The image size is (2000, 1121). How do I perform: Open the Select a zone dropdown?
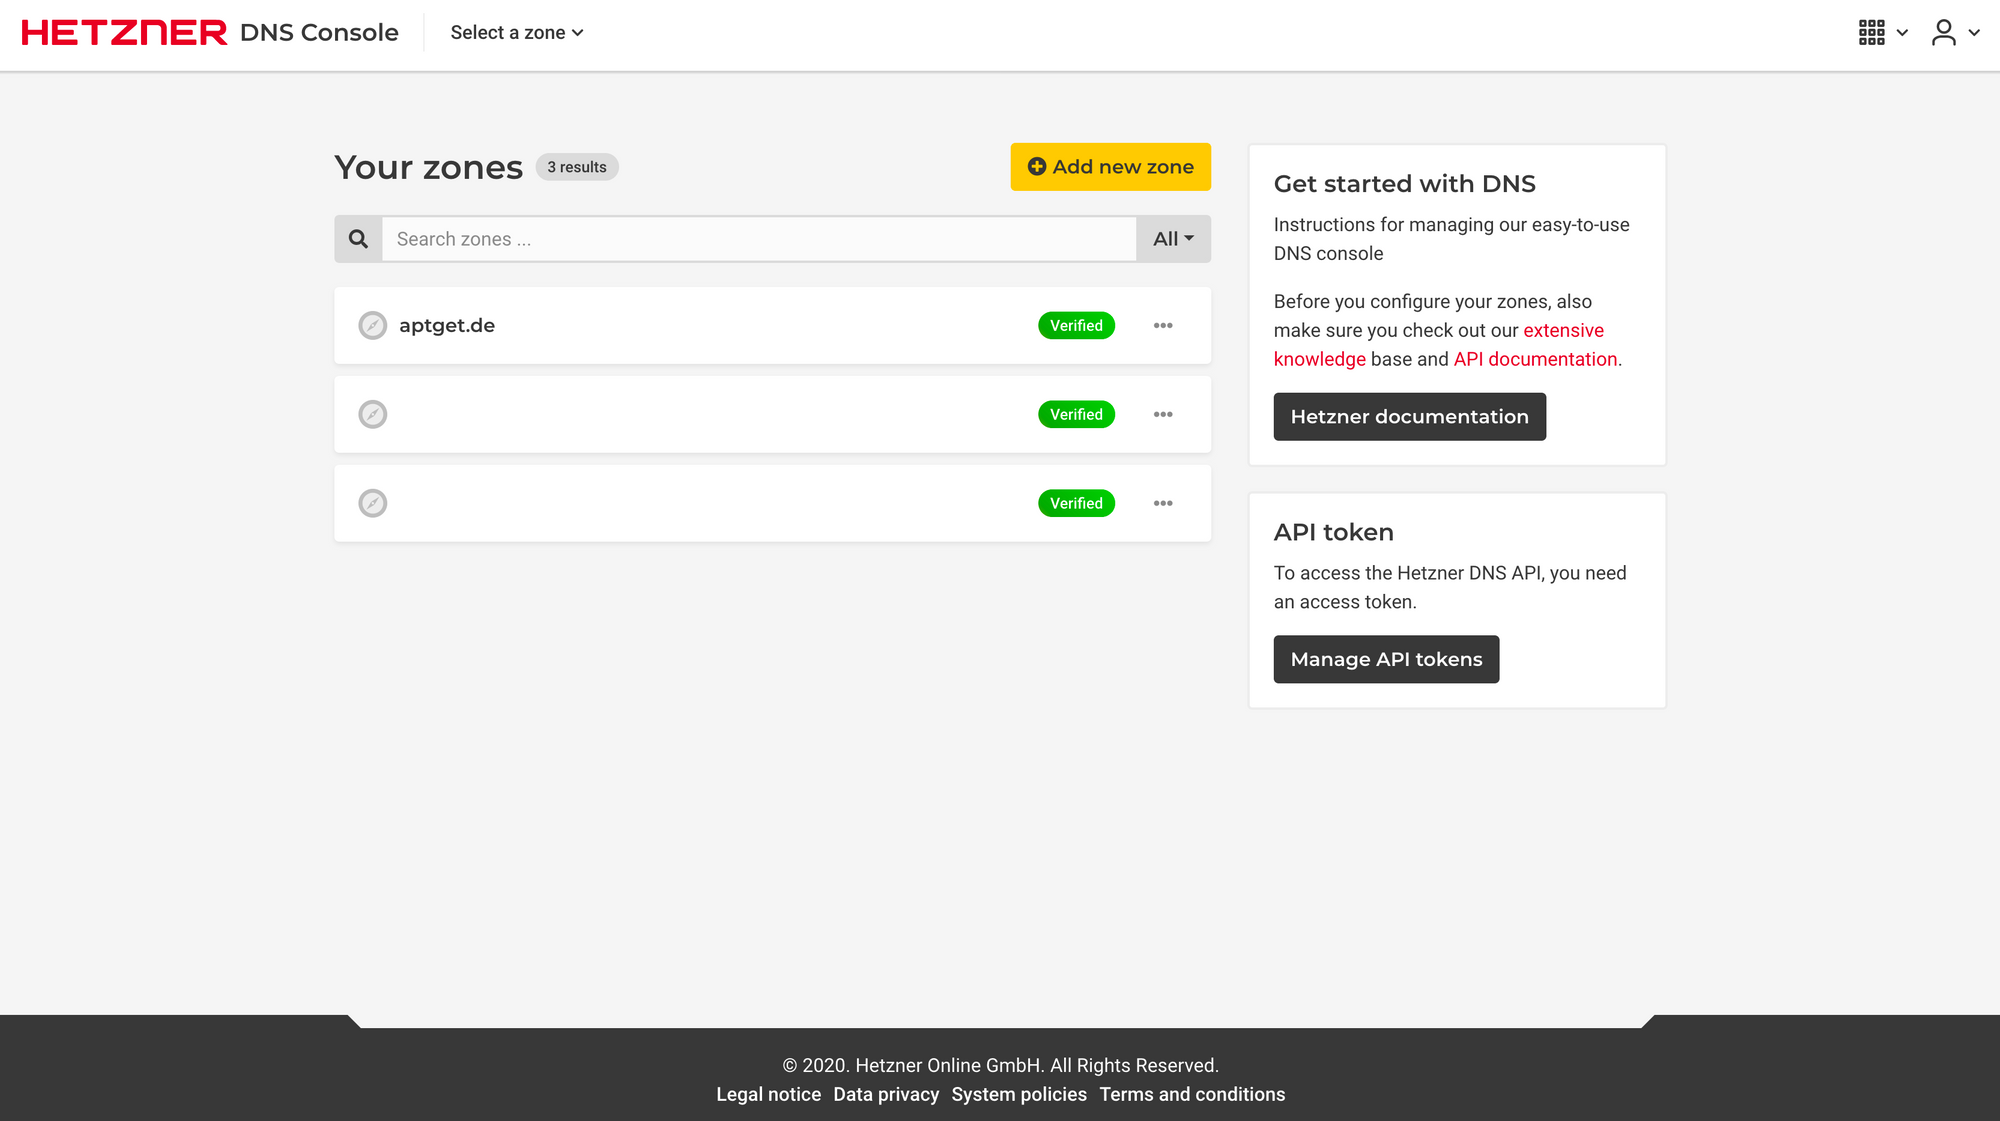click(517, 33)
